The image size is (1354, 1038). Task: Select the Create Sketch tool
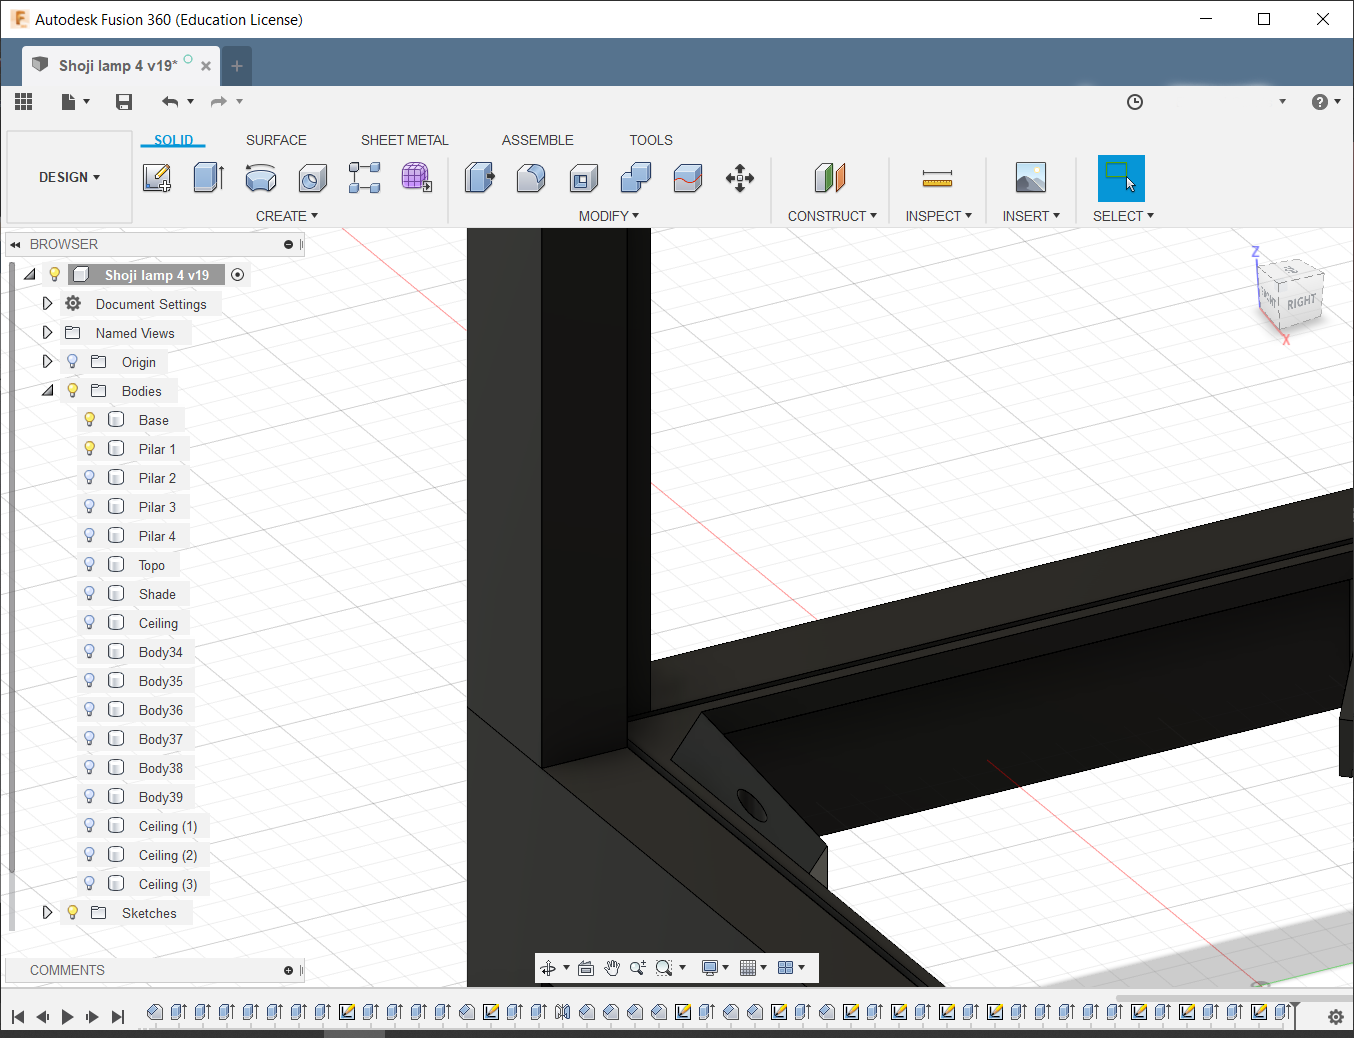pyautogui.click(x=157, y=178)
